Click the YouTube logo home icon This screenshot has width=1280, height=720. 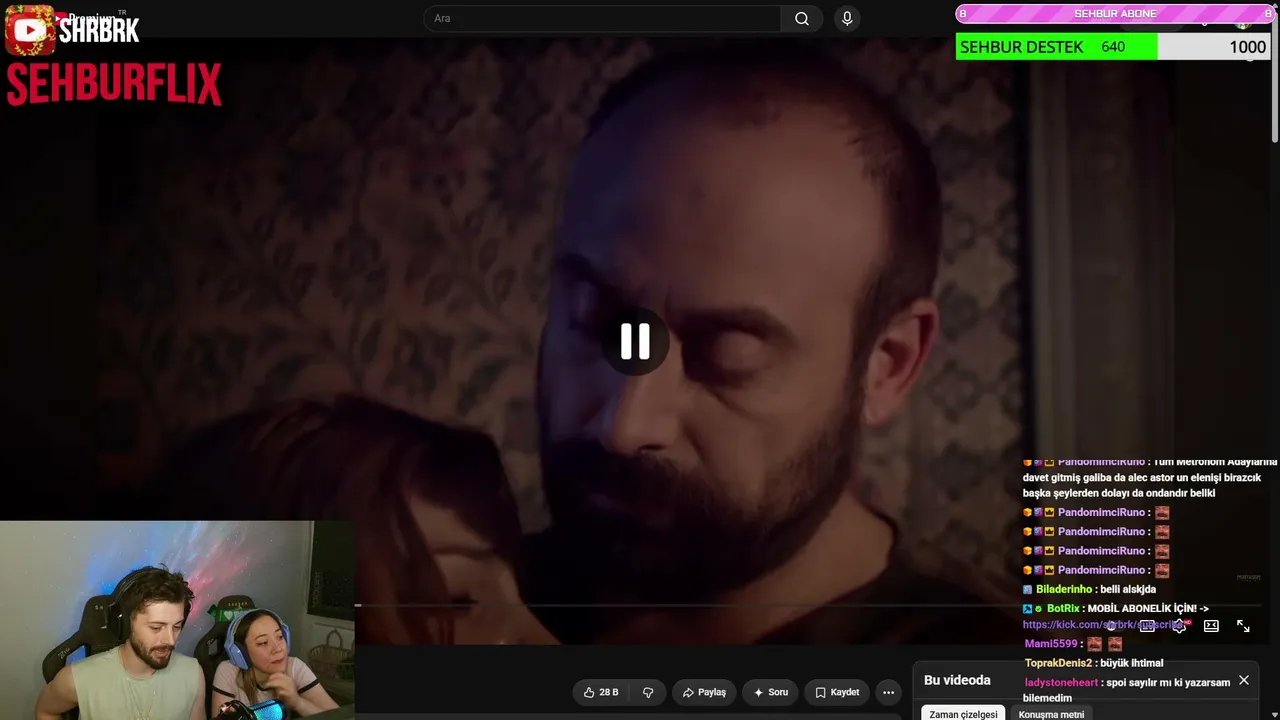point(30,30)
